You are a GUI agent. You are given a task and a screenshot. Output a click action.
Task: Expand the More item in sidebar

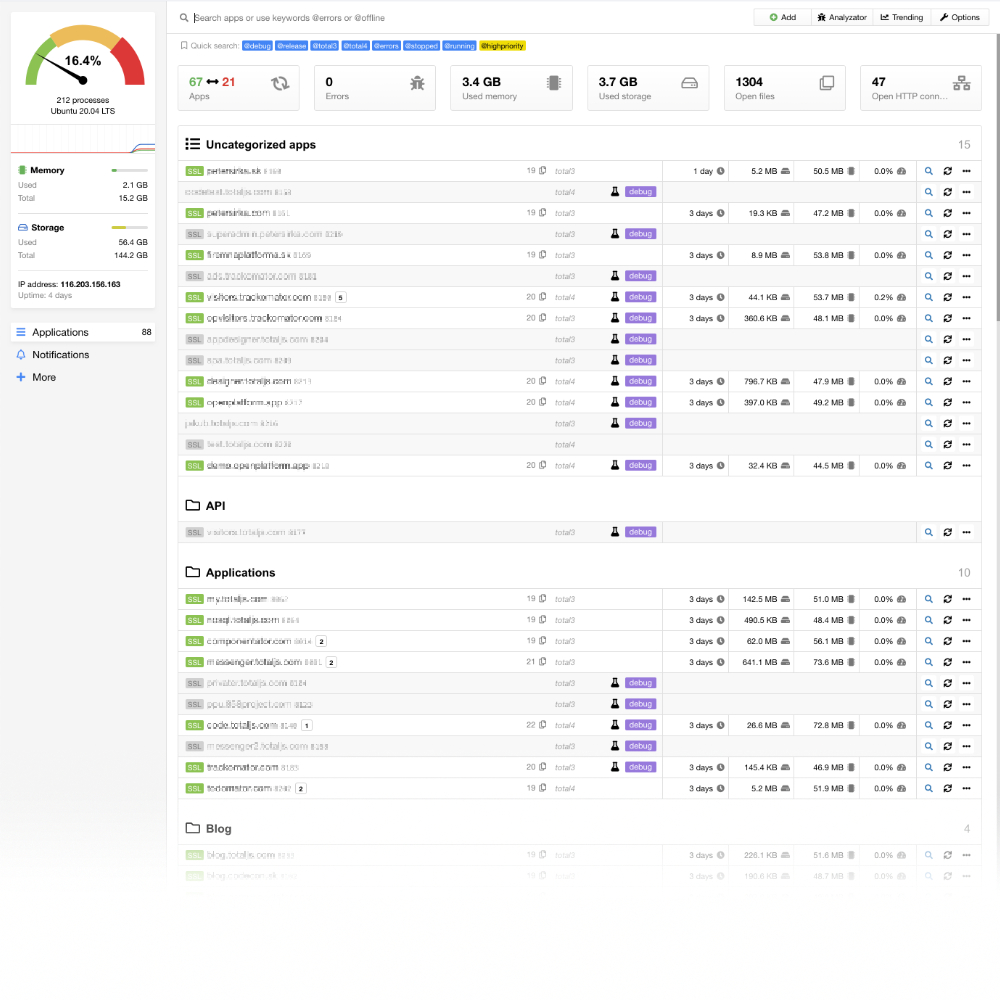(44, 377)
